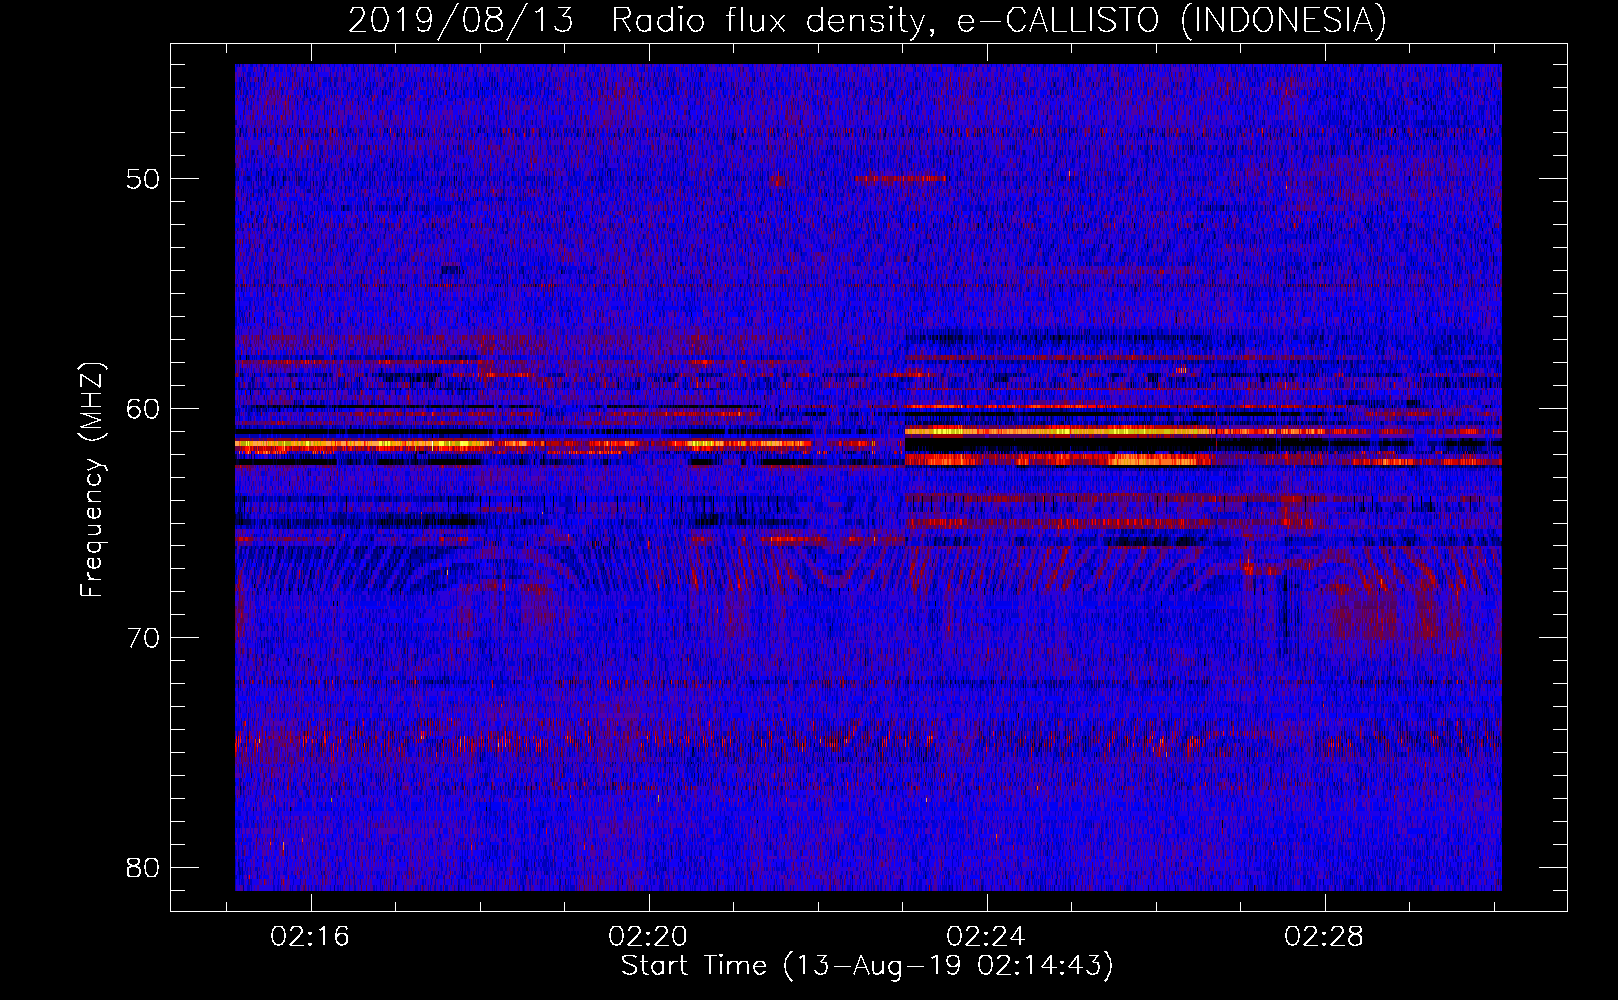Image resolution: width=1618 pixels, height=1000 pixels.
Task: Click the 02:20 time tick label
Action: point(648,937)
